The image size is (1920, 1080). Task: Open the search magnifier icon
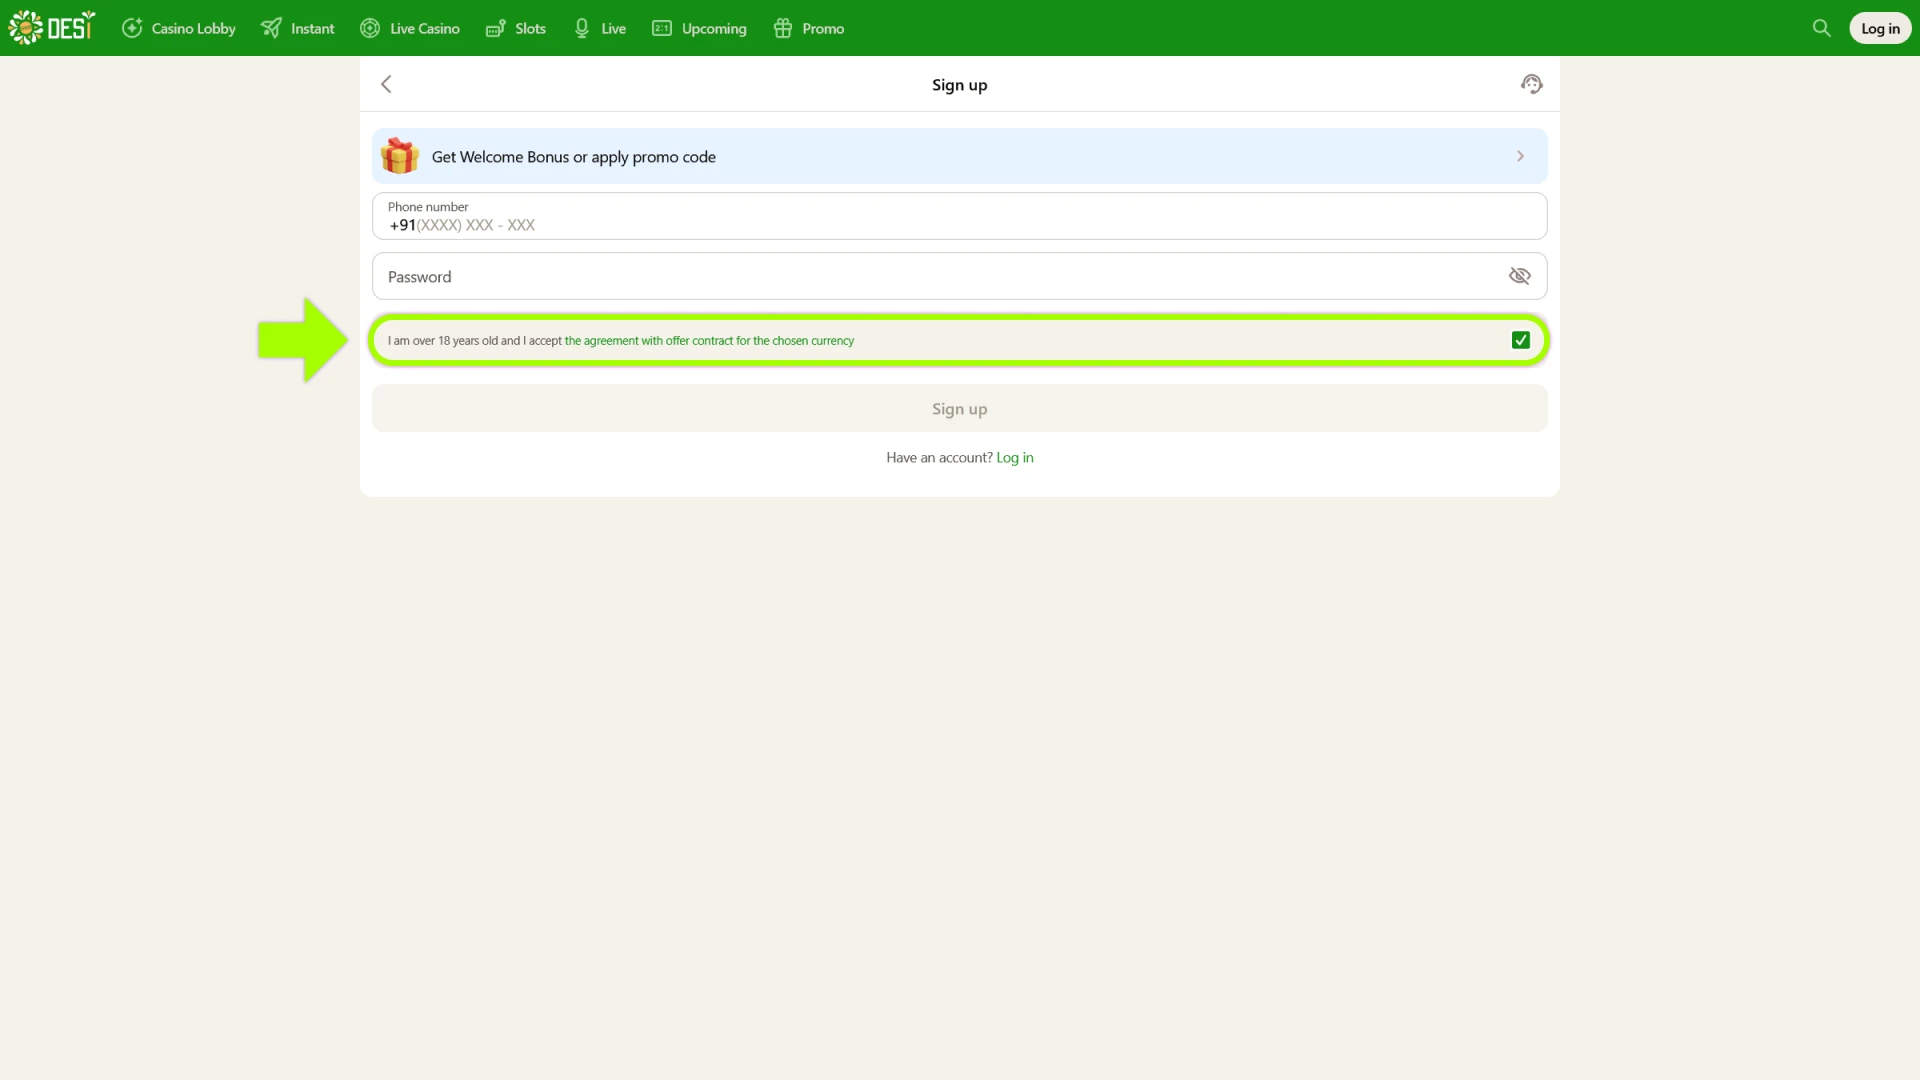point(1822,28)
